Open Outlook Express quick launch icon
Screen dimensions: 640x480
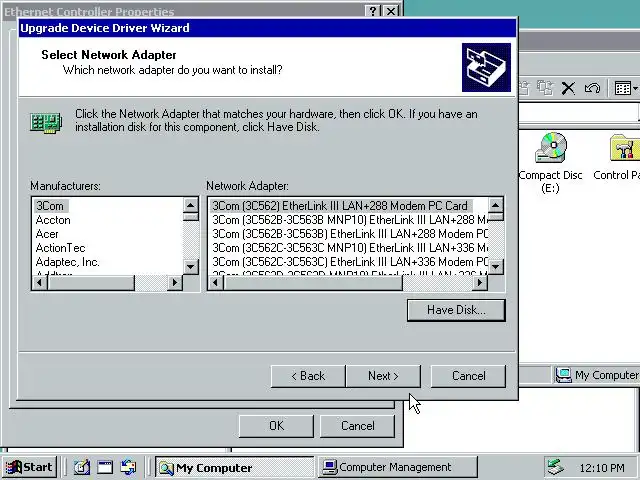click(x=128, y=467)
